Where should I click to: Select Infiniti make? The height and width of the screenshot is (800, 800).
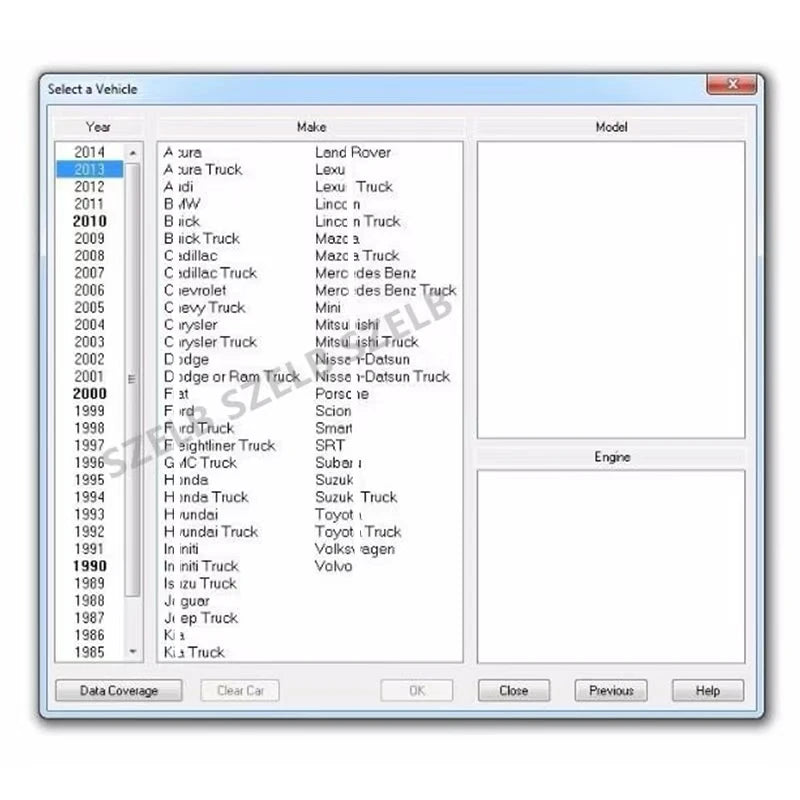pos(181,549)
